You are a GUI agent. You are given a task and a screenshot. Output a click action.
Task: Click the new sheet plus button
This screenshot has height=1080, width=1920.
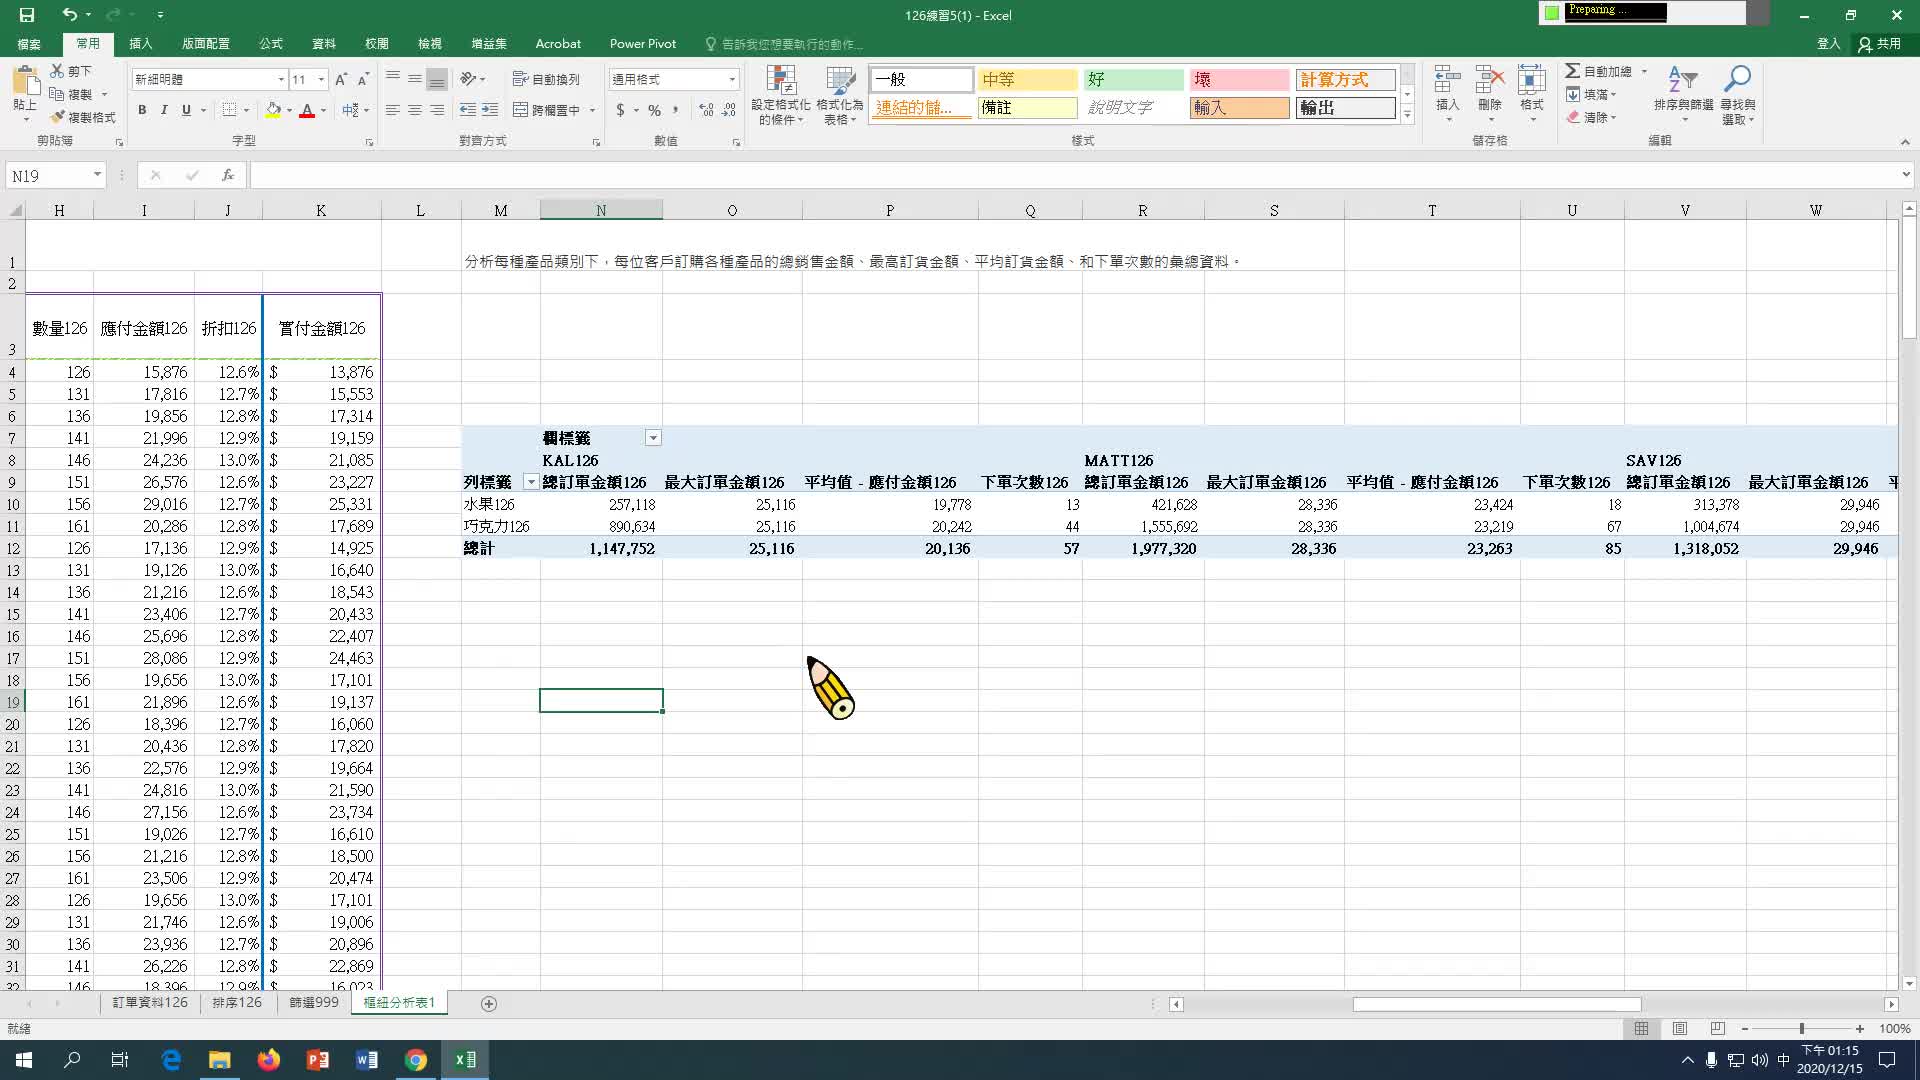(489, 1003)
